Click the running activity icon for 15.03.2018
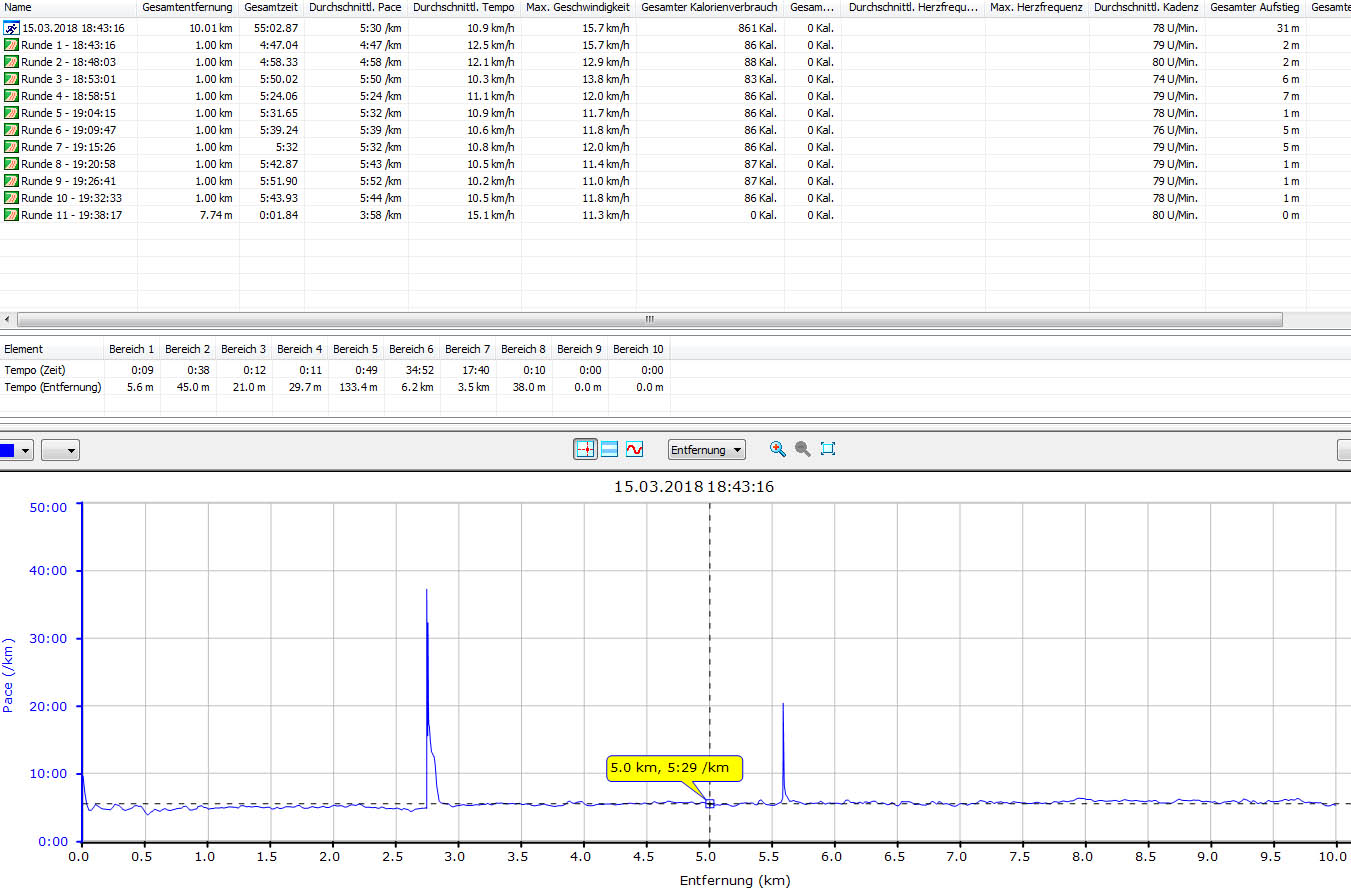 (x=11, y=28)
